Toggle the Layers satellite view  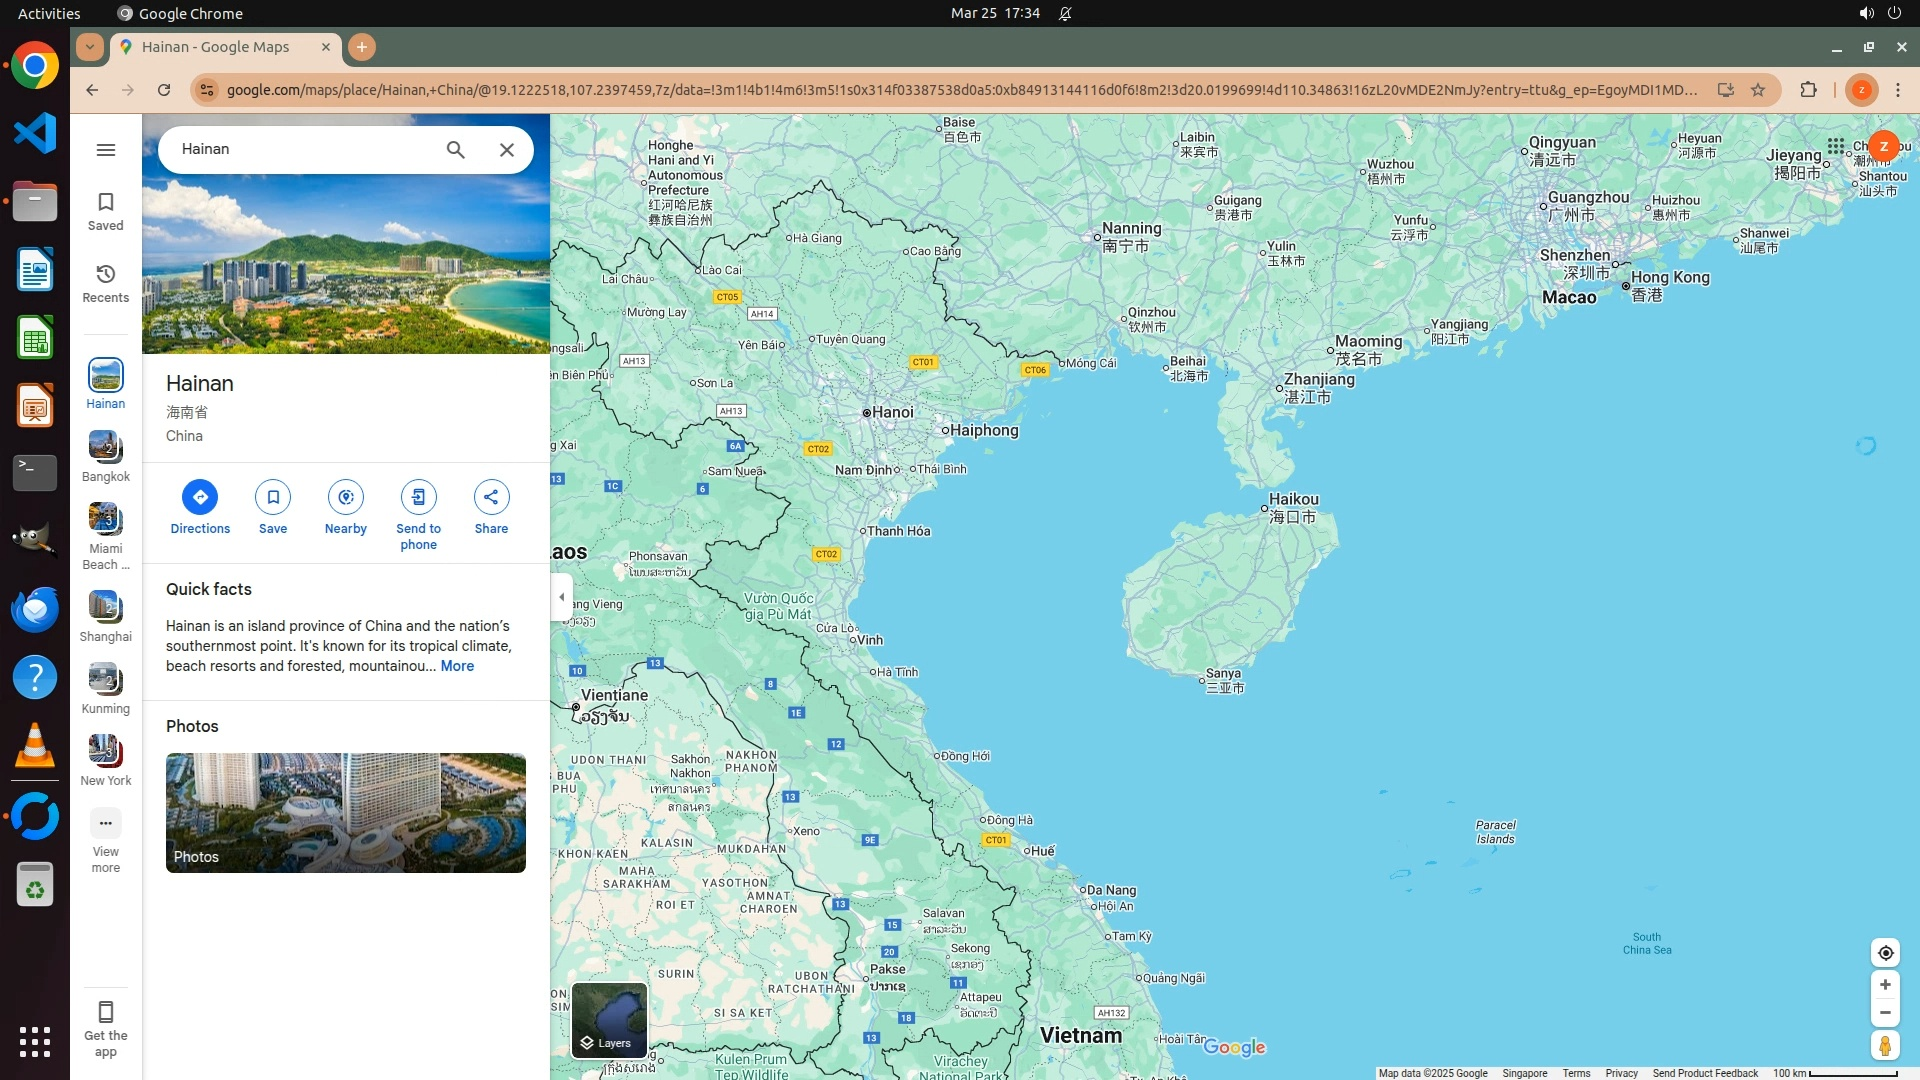coord(609,1020)
